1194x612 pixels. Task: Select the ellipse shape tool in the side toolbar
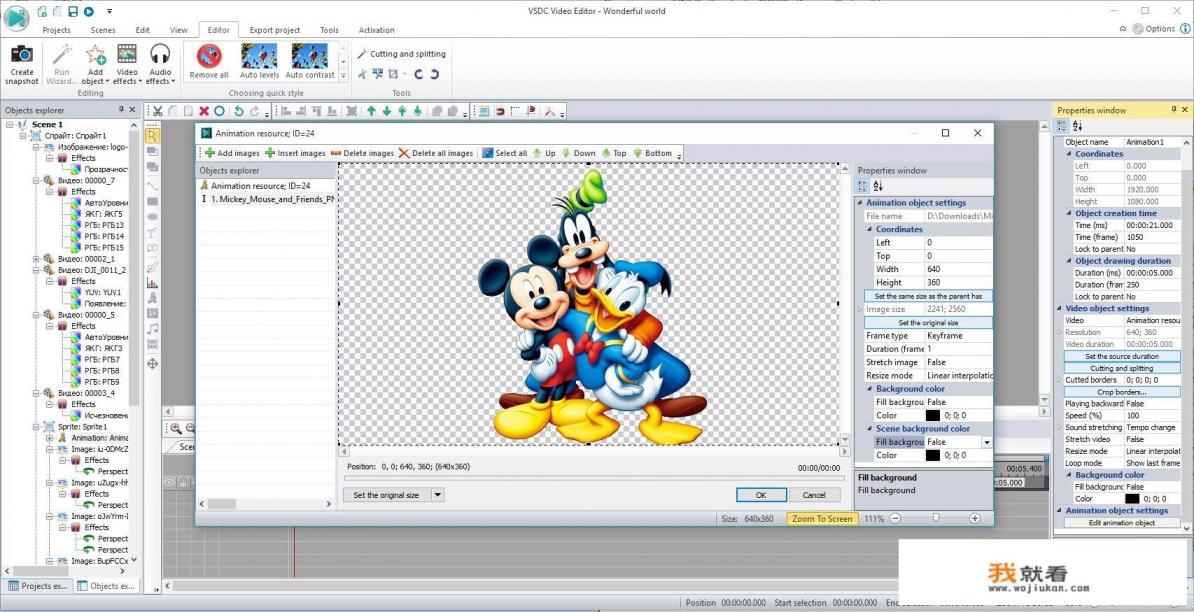tap(152, 217)
